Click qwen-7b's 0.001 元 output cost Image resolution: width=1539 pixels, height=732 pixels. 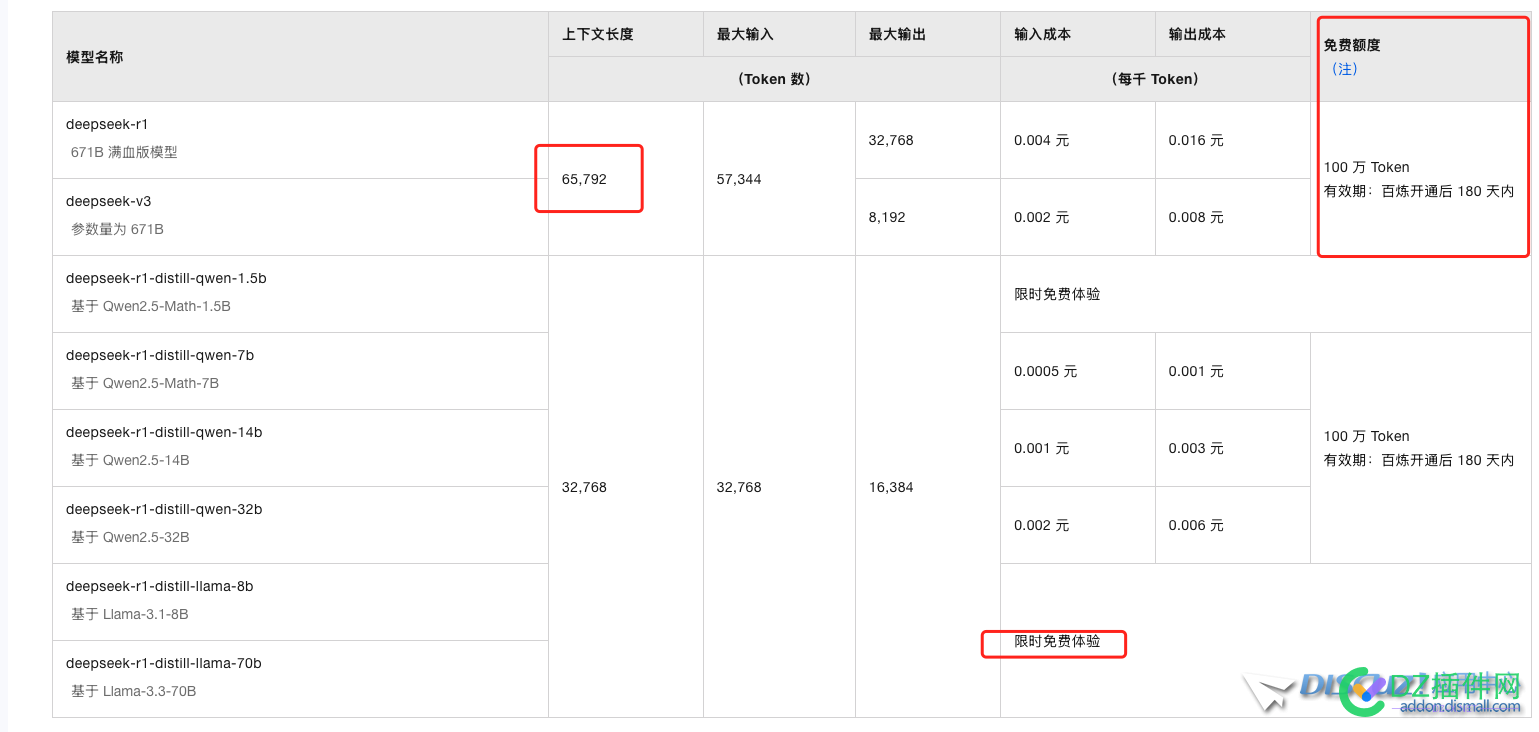1196,371
